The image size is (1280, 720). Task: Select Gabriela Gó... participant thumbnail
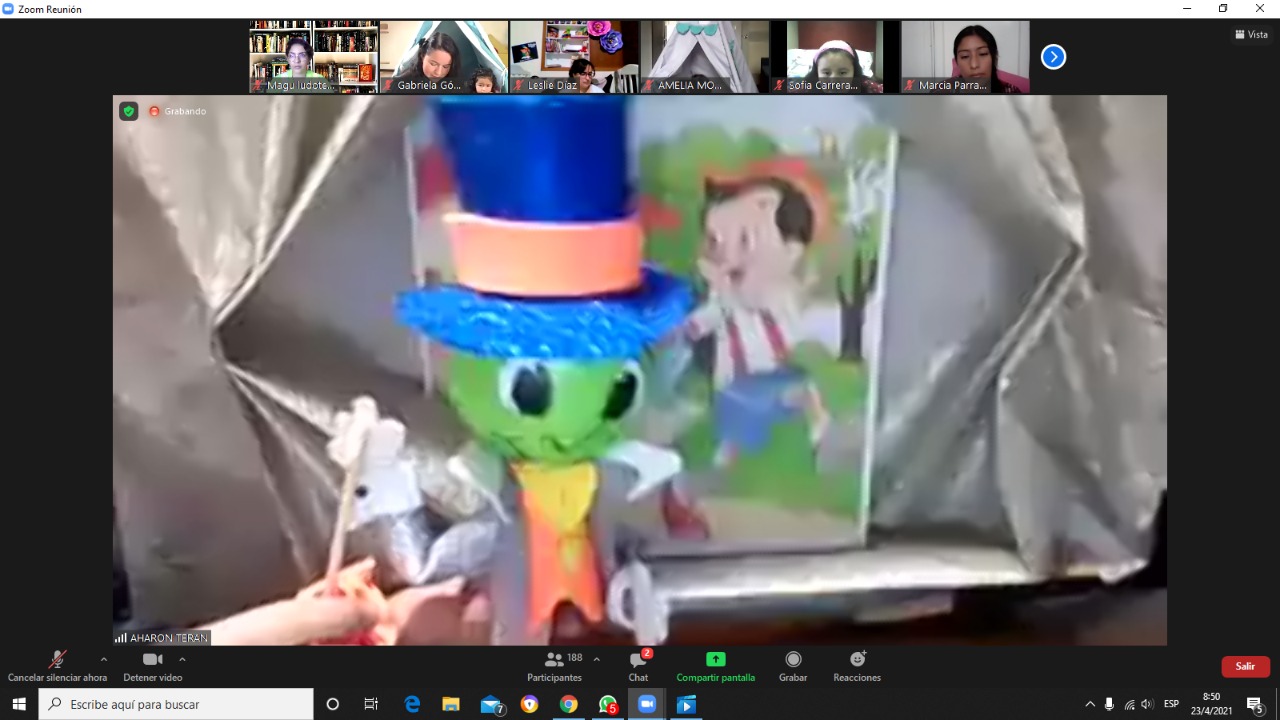444,57
